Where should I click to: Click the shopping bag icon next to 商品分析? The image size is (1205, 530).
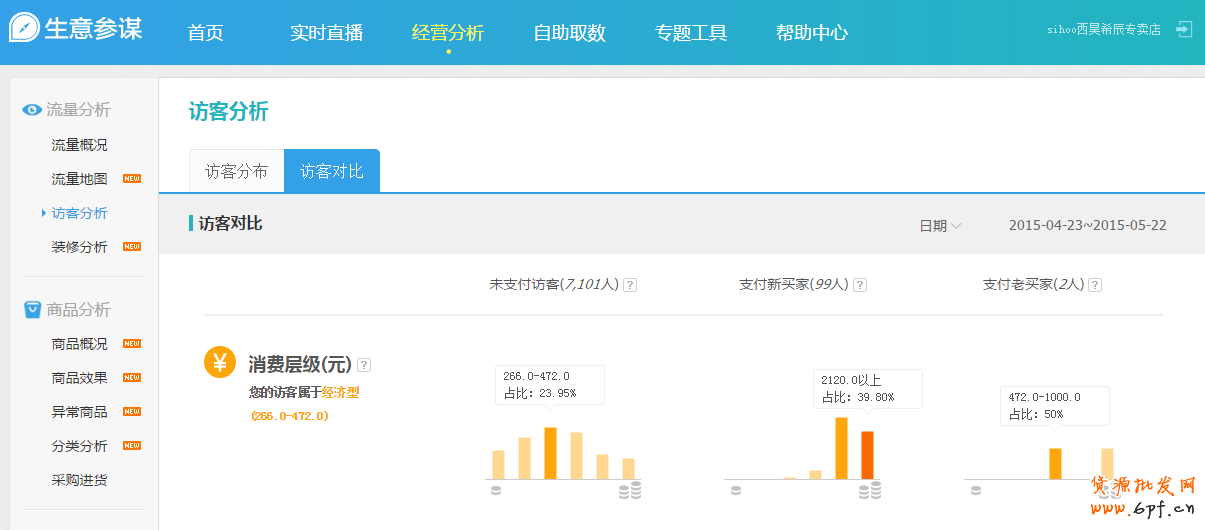coord(32,310)
